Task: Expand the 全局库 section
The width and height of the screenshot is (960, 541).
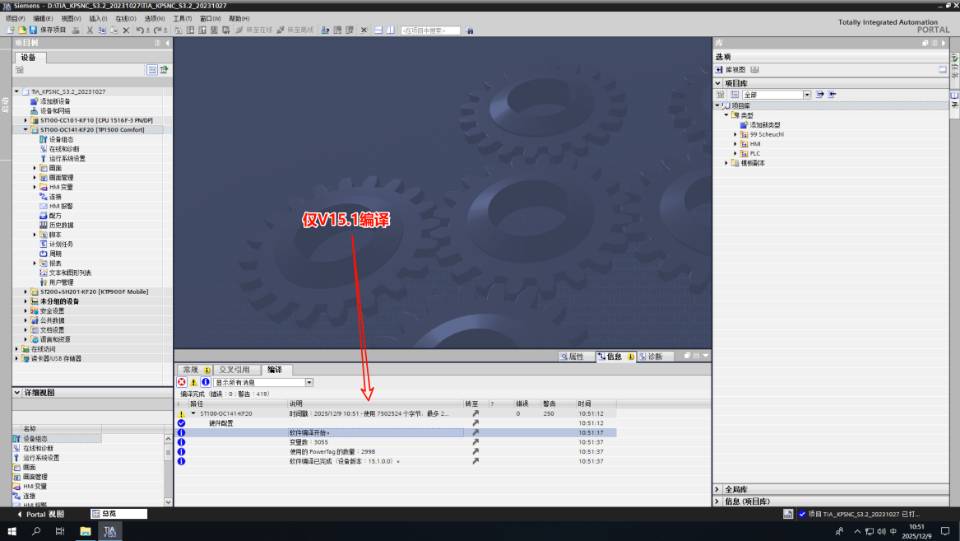Action: click(x=717, y=490)
